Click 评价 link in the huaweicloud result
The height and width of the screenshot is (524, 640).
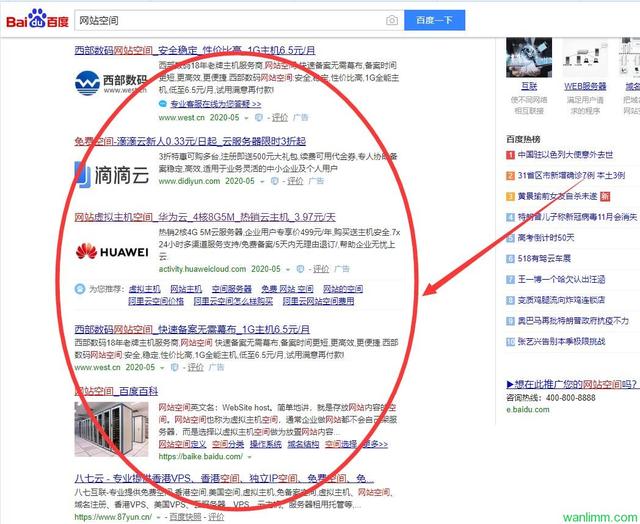(x=321, y=269)
